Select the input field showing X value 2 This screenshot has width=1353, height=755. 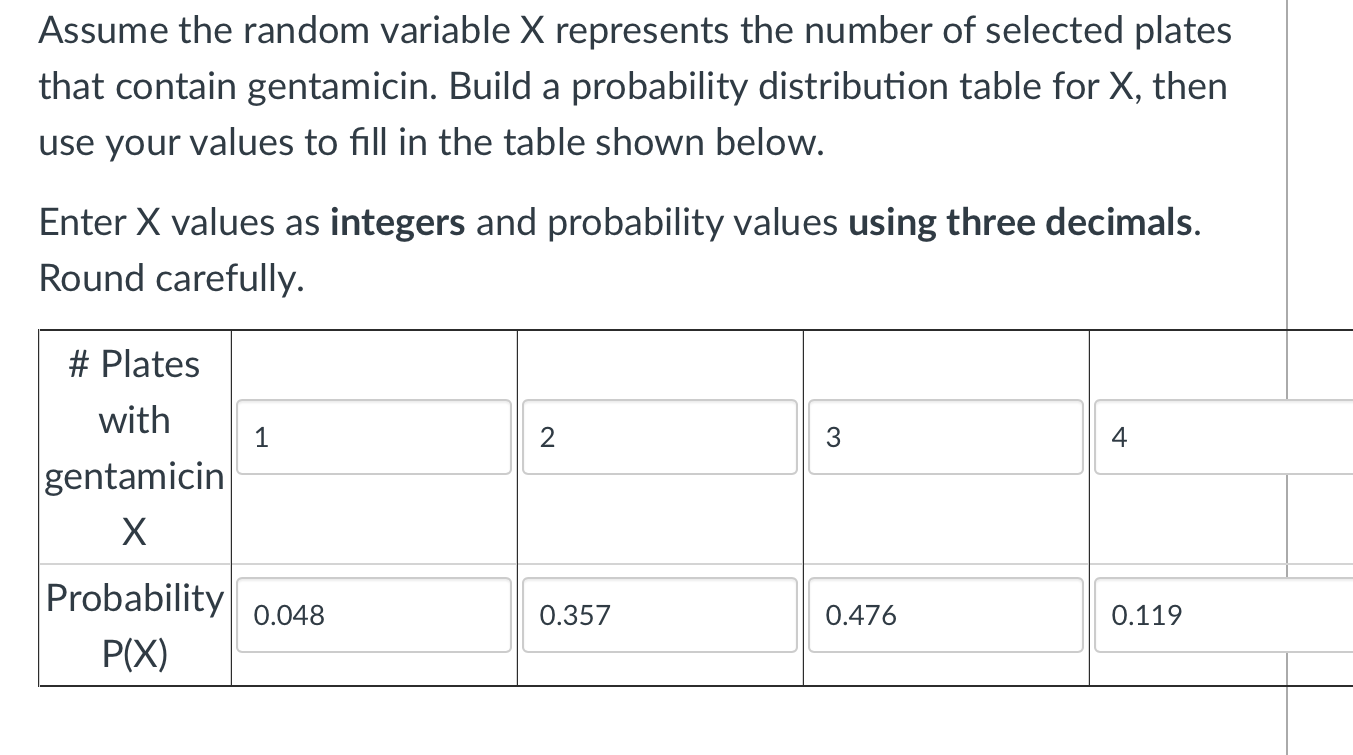click(659, 437)
